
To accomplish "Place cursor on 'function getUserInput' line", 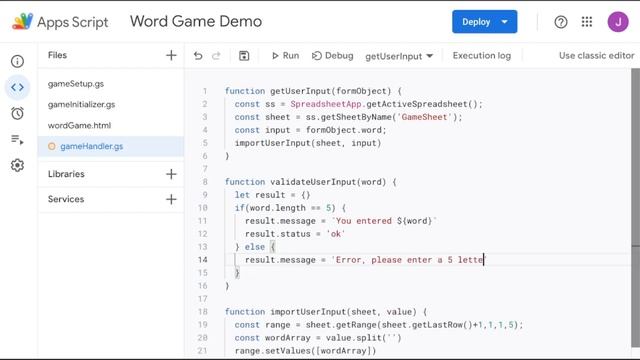I will [x=313, y=91].
